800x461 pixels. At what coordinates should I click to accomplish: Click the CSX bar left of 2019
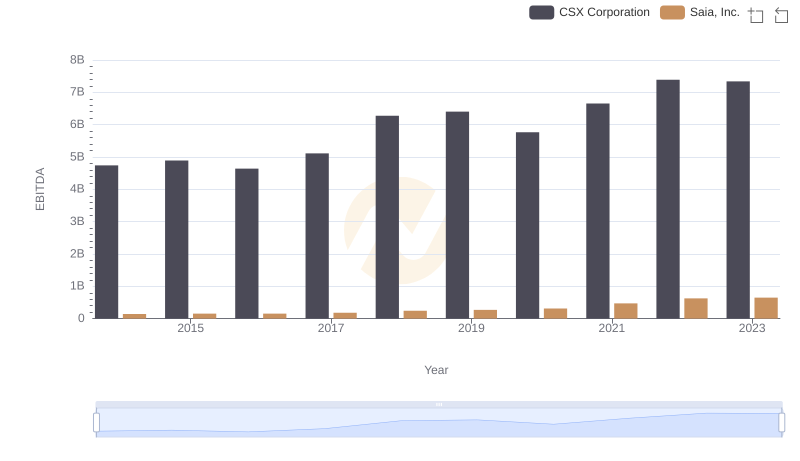(457, 215)
